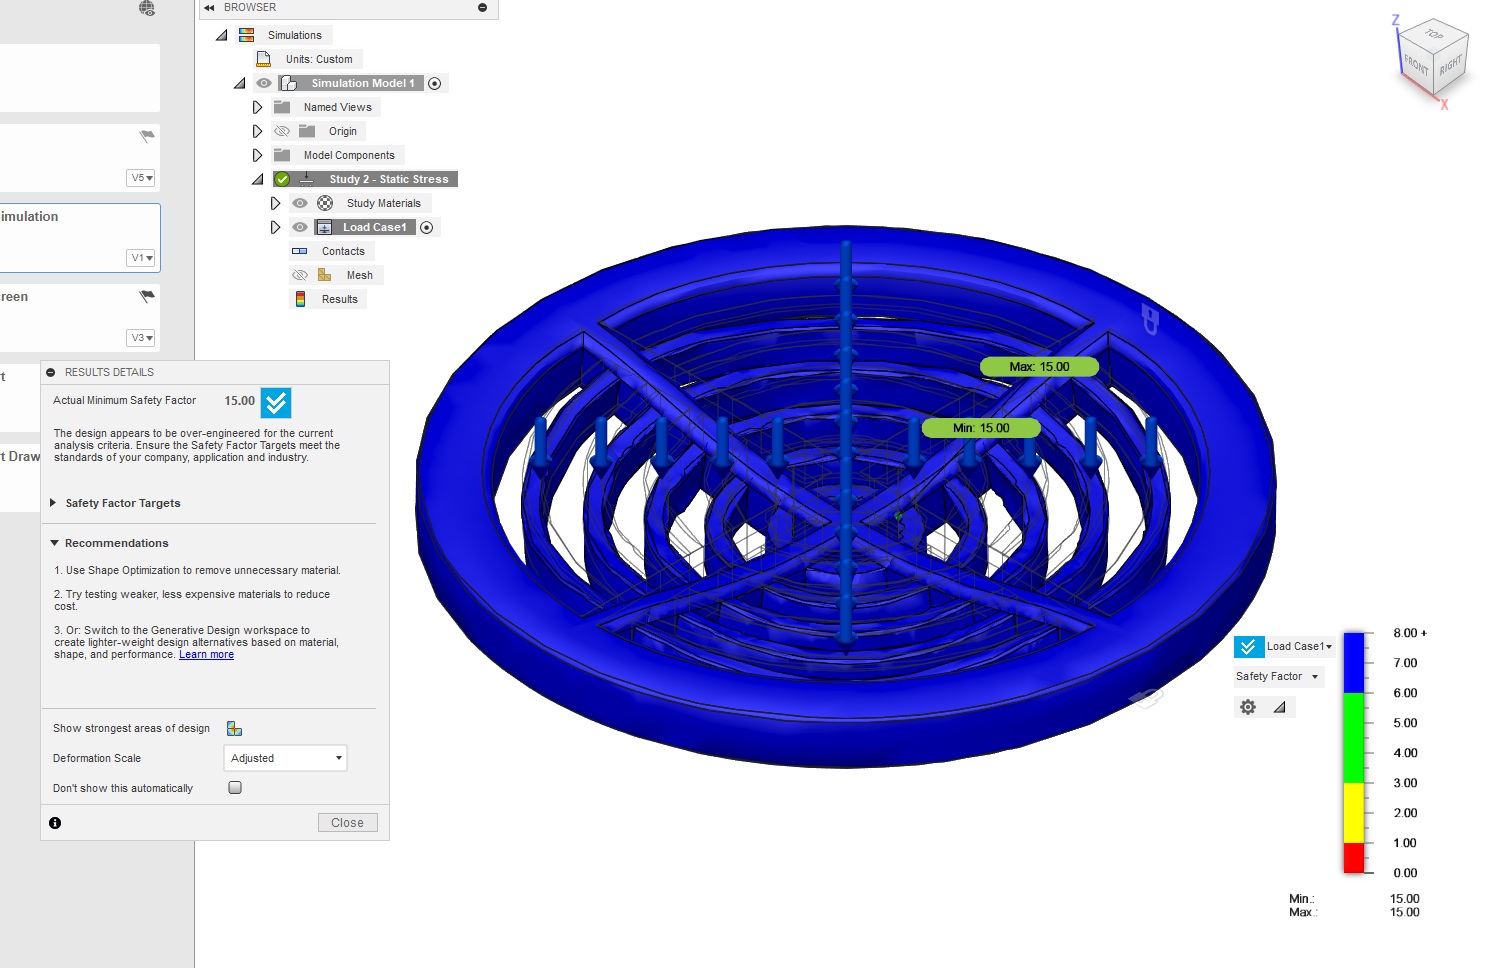Click the Min: 15.00 probe label
1486x968 pixels.
pos(981,428)
